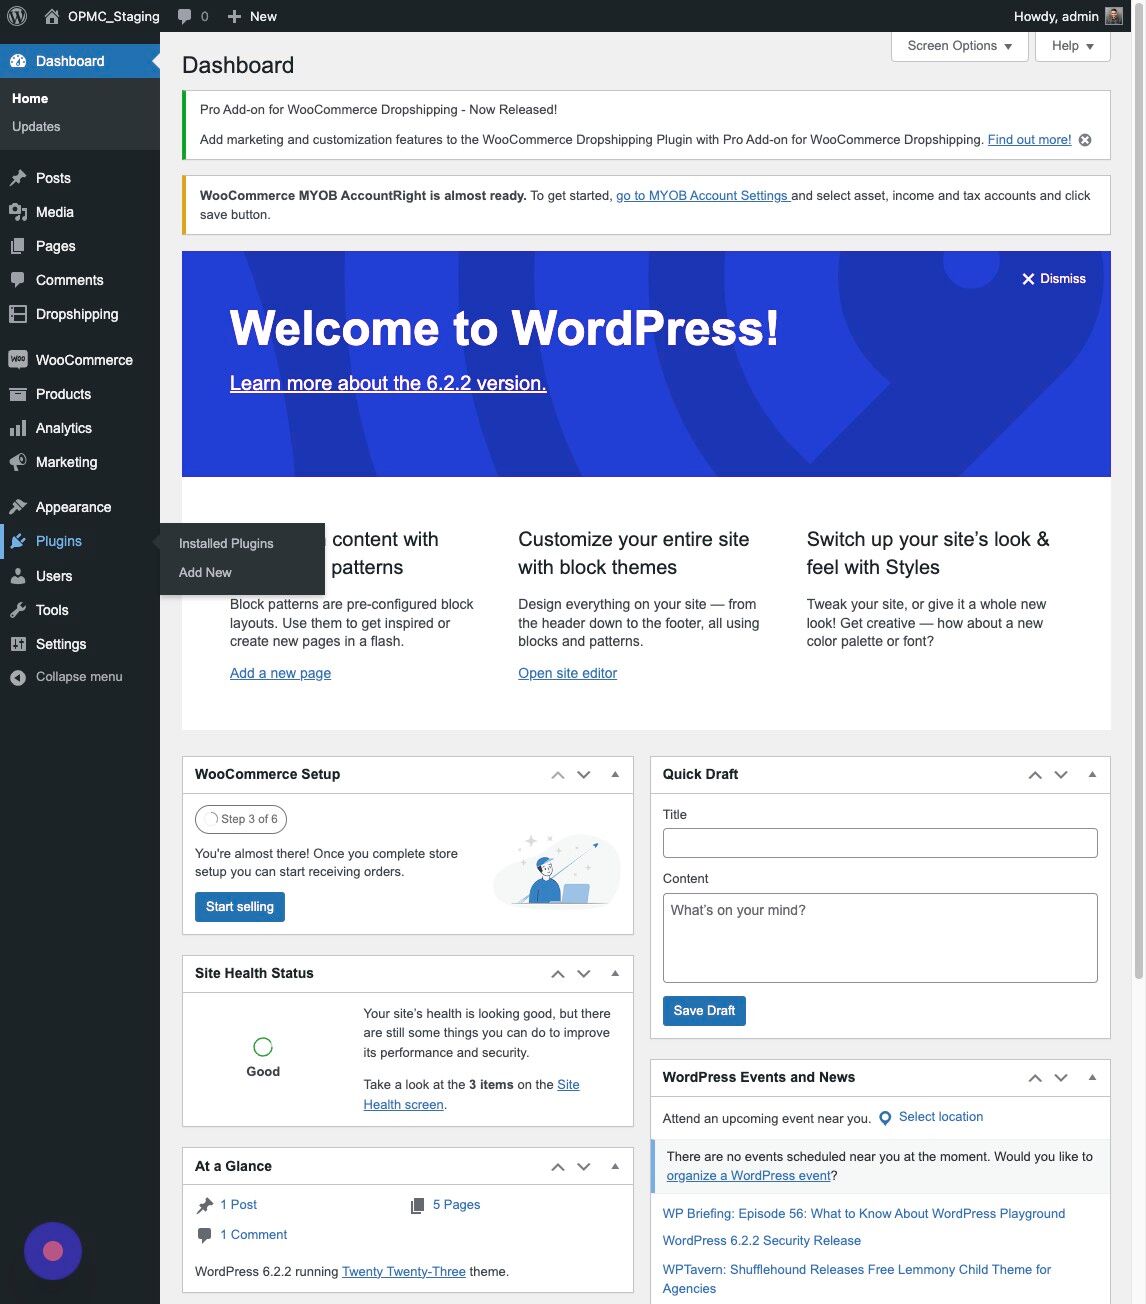Click the Posts pushpin icon in sidebar
1146x1304 pixels.
point(18,178)
